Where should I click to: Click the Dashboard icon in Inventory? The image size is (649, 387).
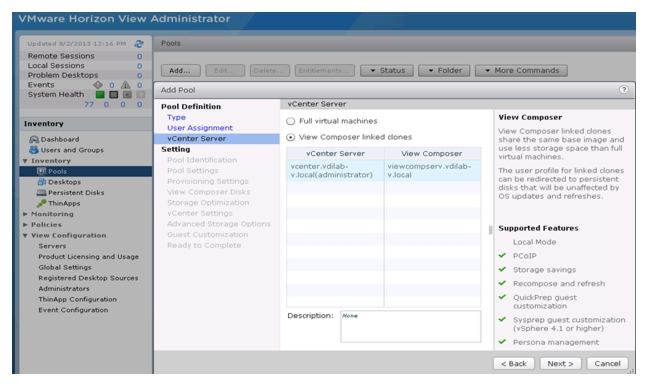click(x=34, y=139)
